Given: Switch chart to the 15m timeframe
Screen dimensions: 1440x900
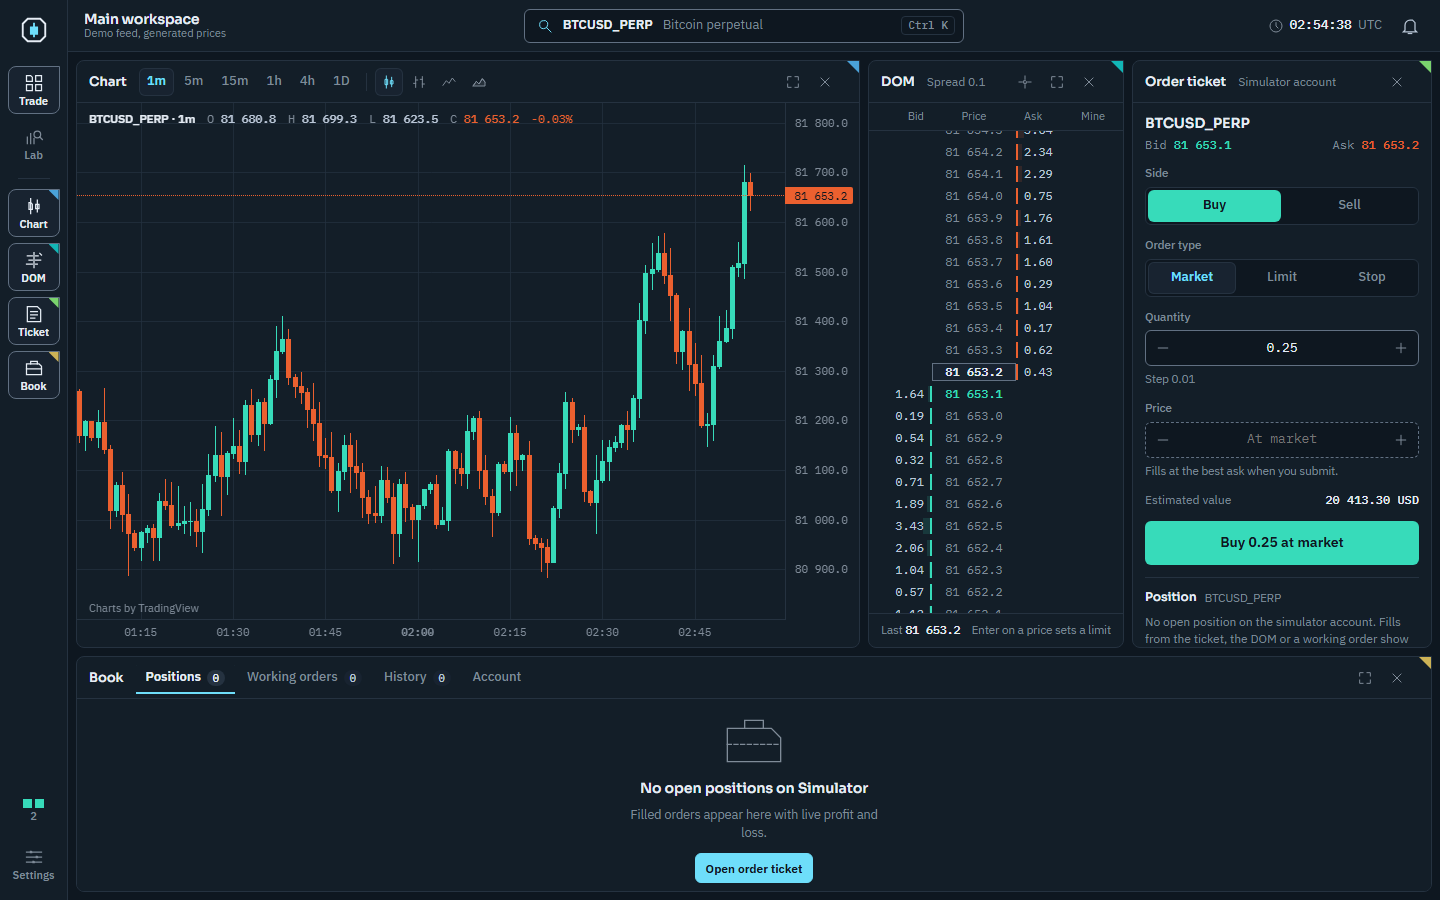Looking at the screenshot, I should [235, 82].
